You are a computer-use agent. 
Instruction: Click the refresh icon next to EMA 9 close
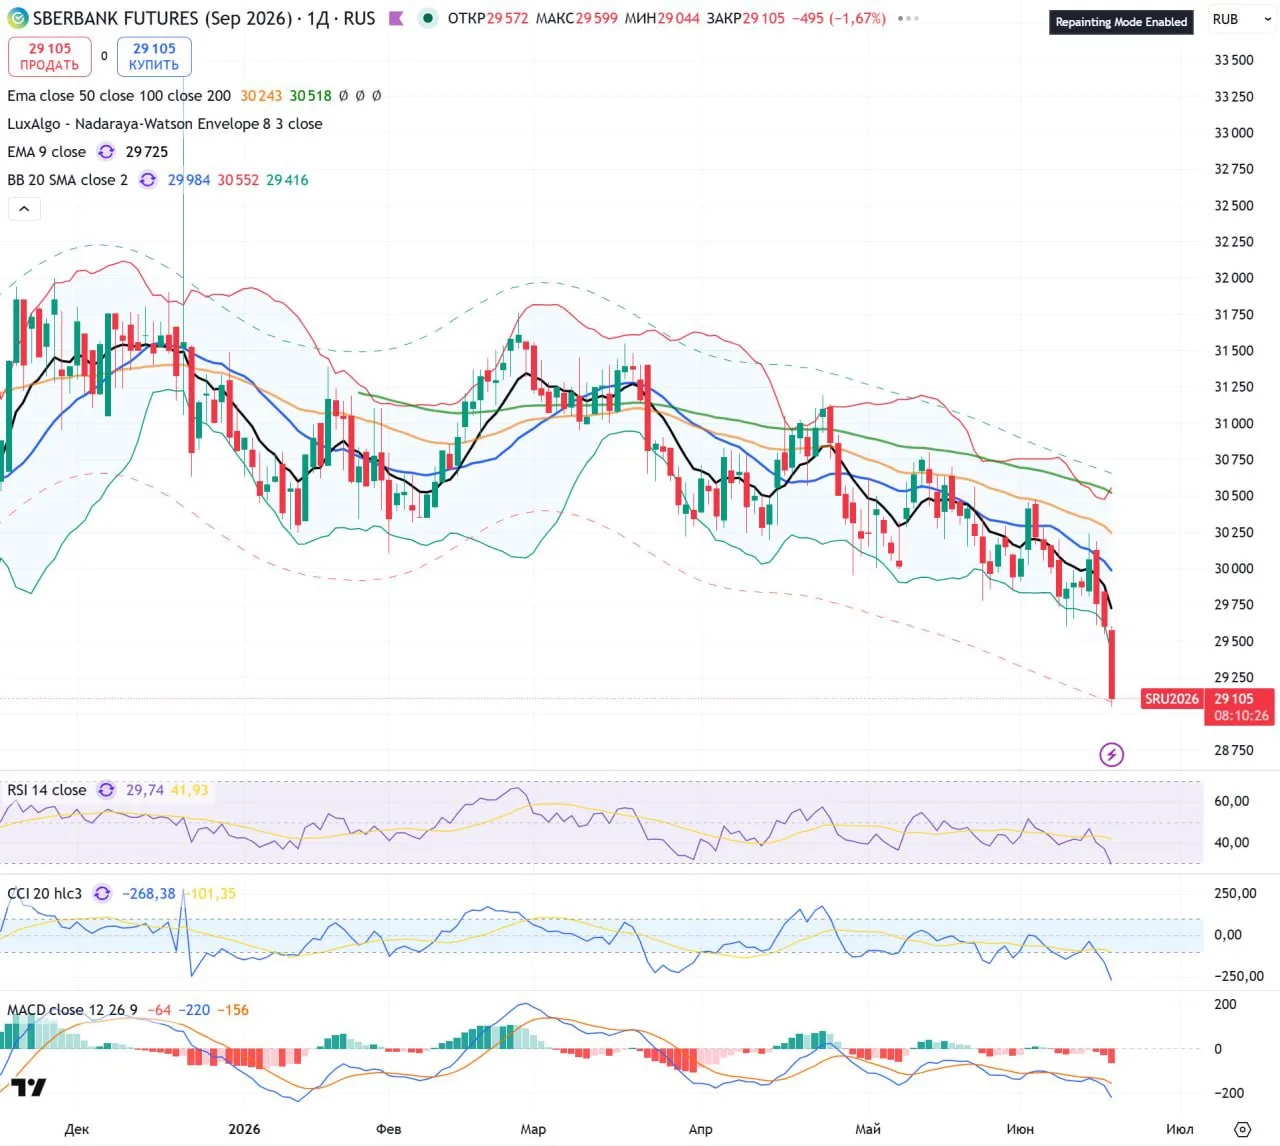pos(106,152)
